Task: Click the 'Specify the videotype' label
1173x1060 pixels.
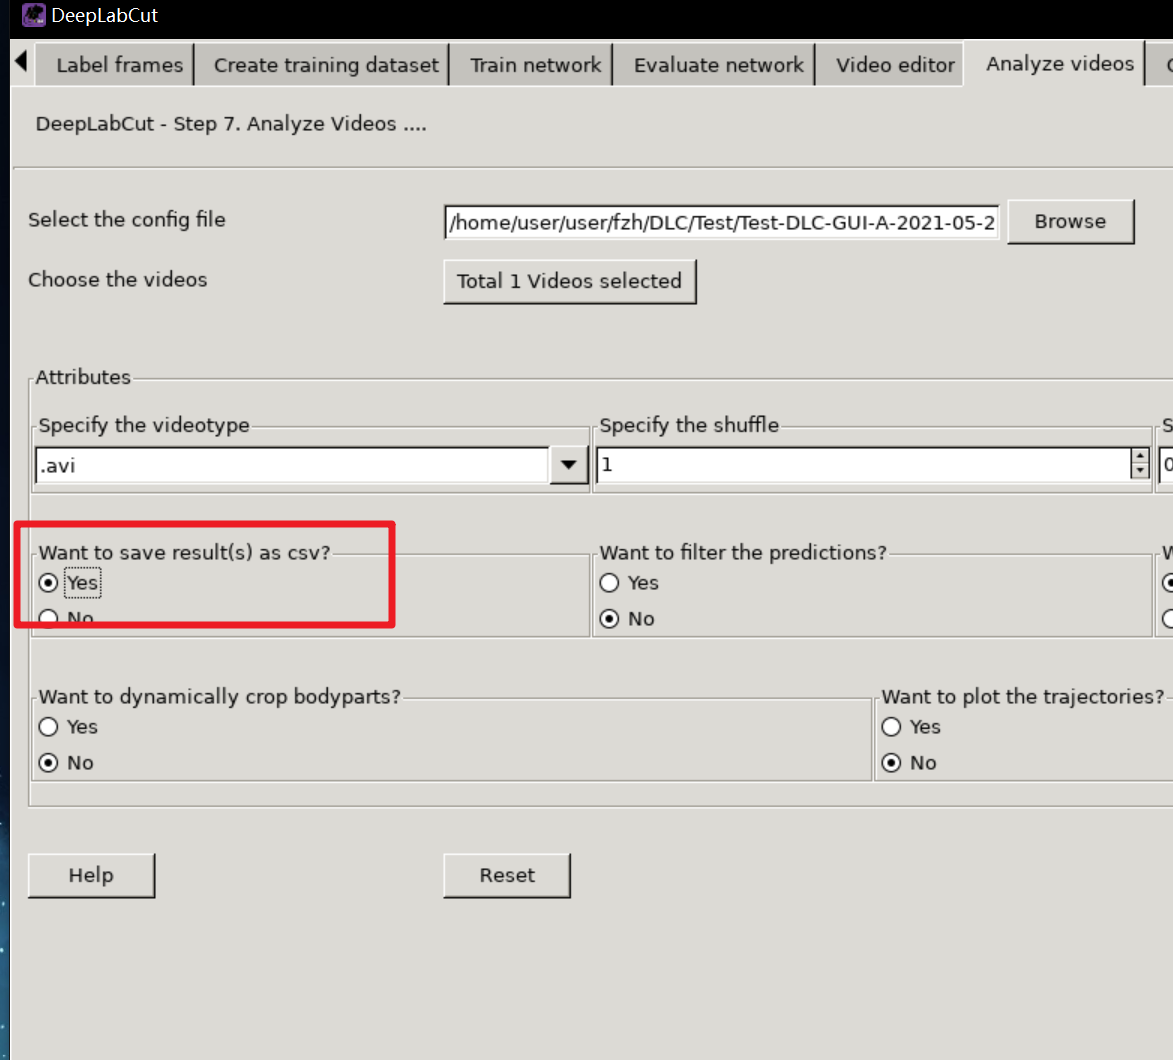Action: tap(144, 425)
